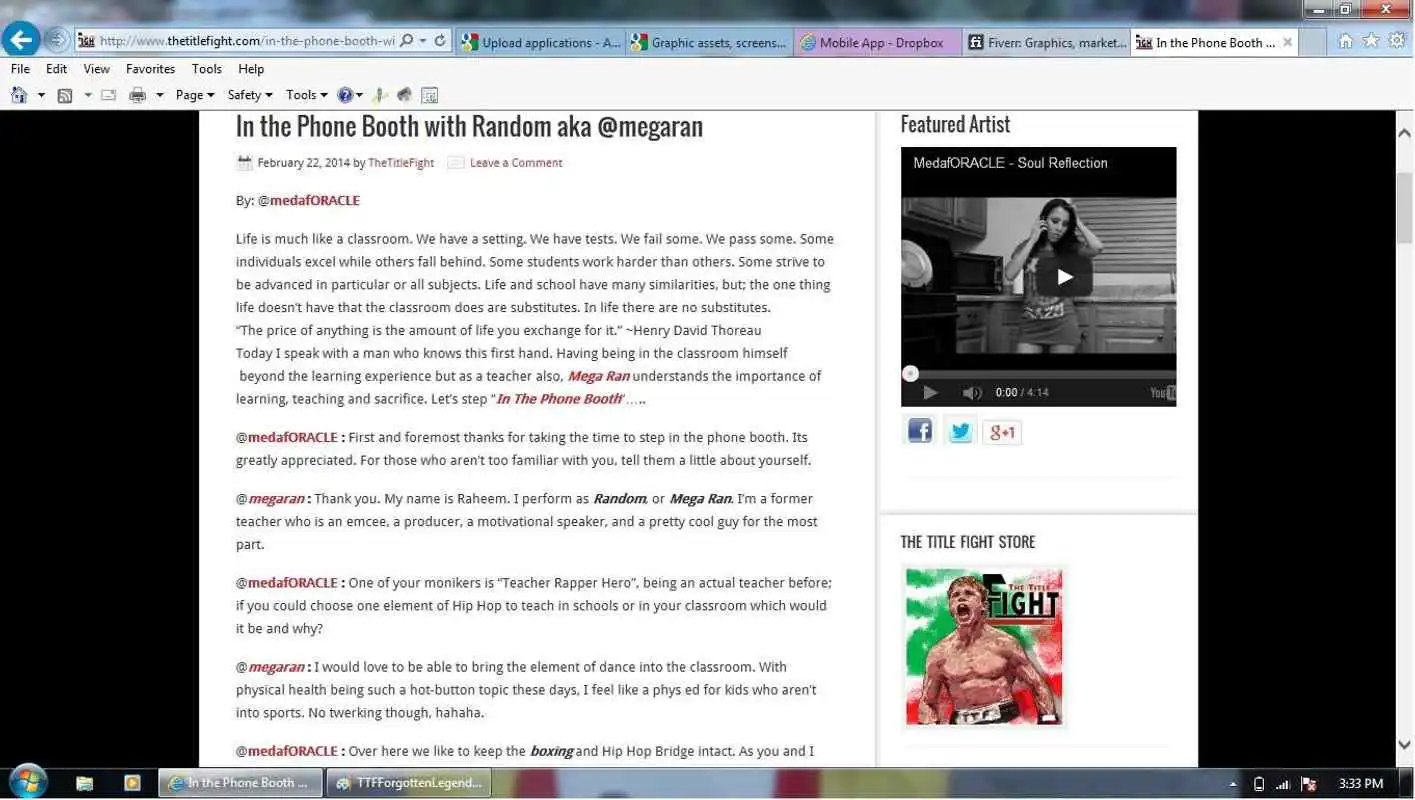Show hidden system tray icons
The image size is (1415, 800).
pos(1232,784)
